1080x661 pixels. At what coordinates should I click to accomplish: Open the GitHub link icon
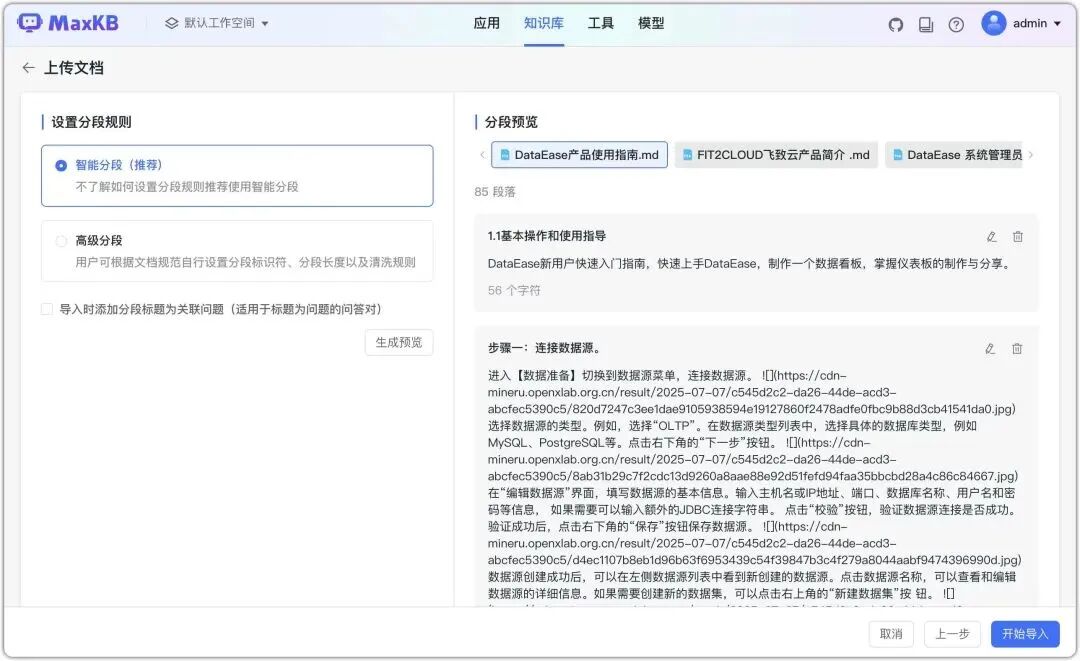click(895, 25)
